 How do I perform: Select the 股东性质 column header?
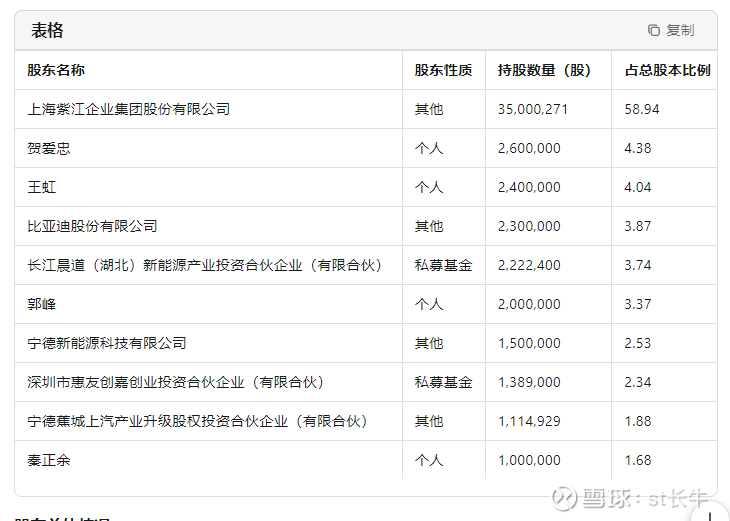tap(443, 70)
